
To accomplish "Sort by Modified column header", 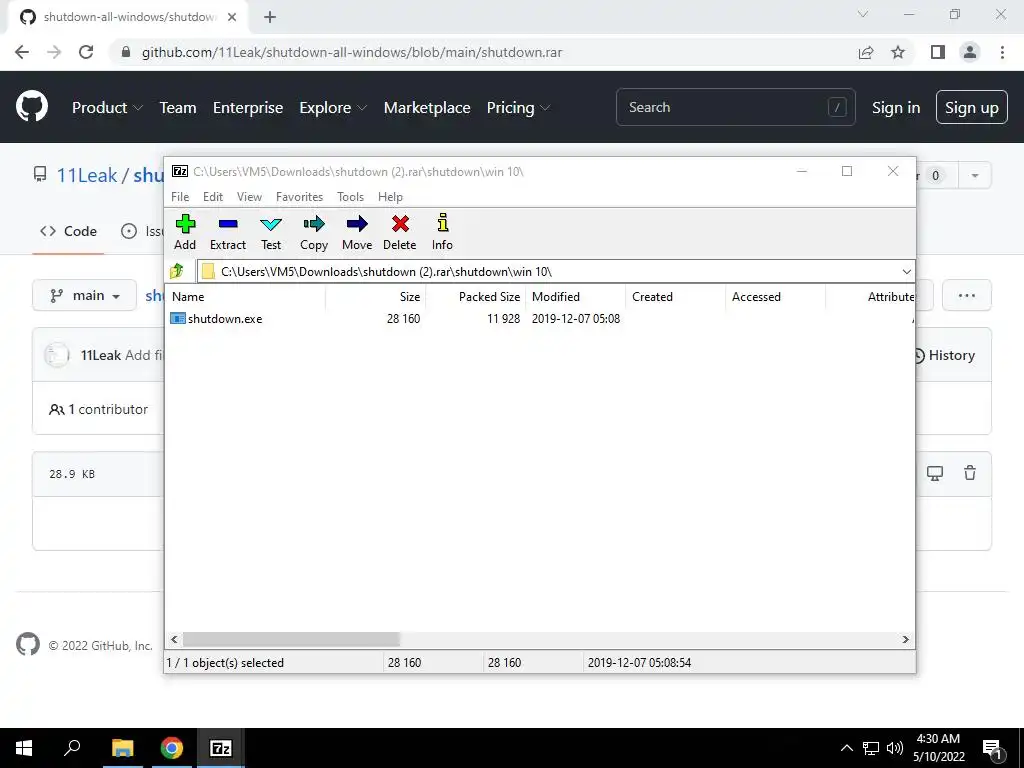I will pos(575,296).
